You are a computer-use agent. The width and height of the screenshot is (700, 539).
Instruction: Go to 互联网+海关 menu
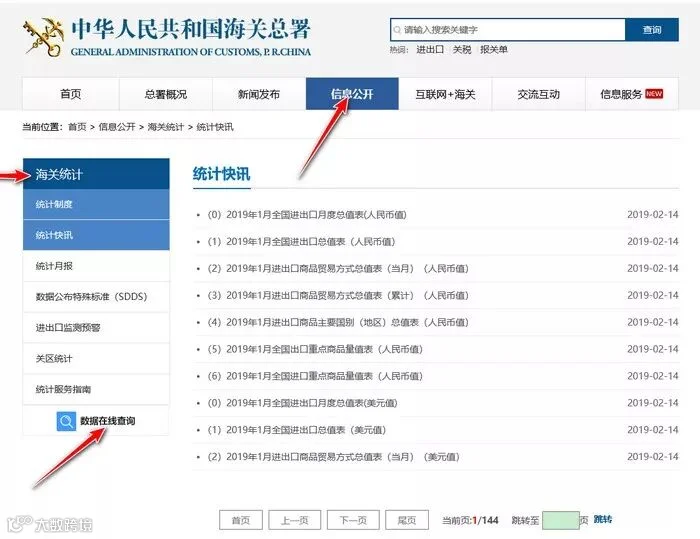[x=445, y=94]
